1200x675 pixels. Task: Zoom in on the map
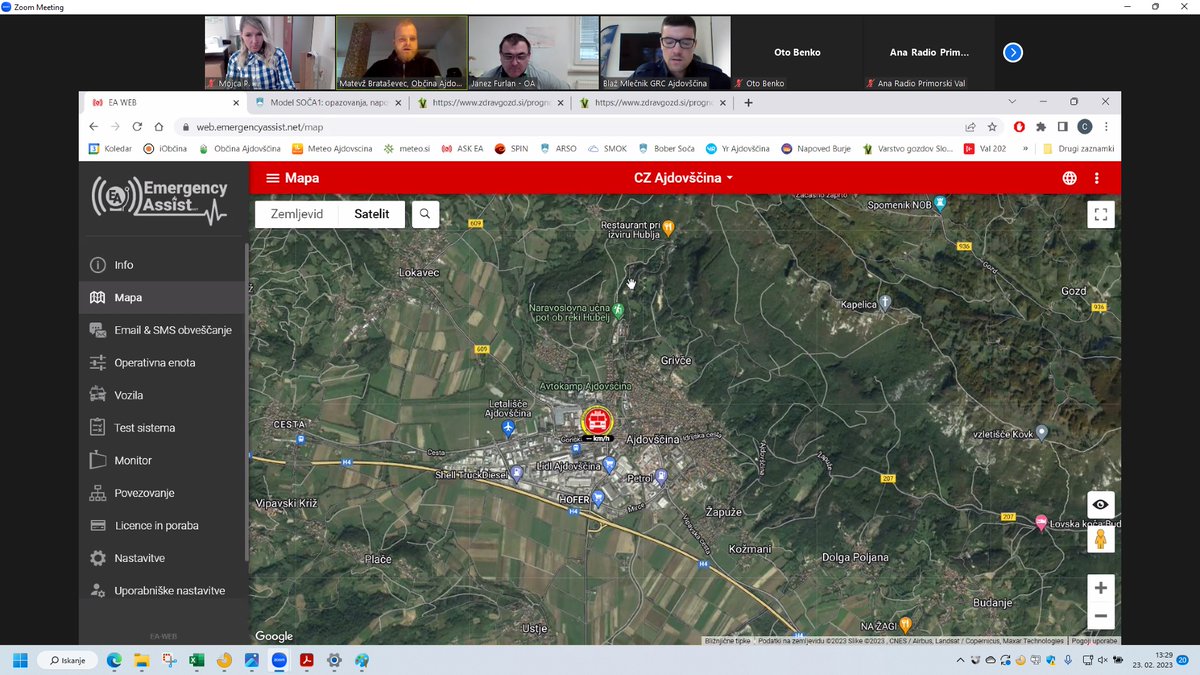[1101, 588]
